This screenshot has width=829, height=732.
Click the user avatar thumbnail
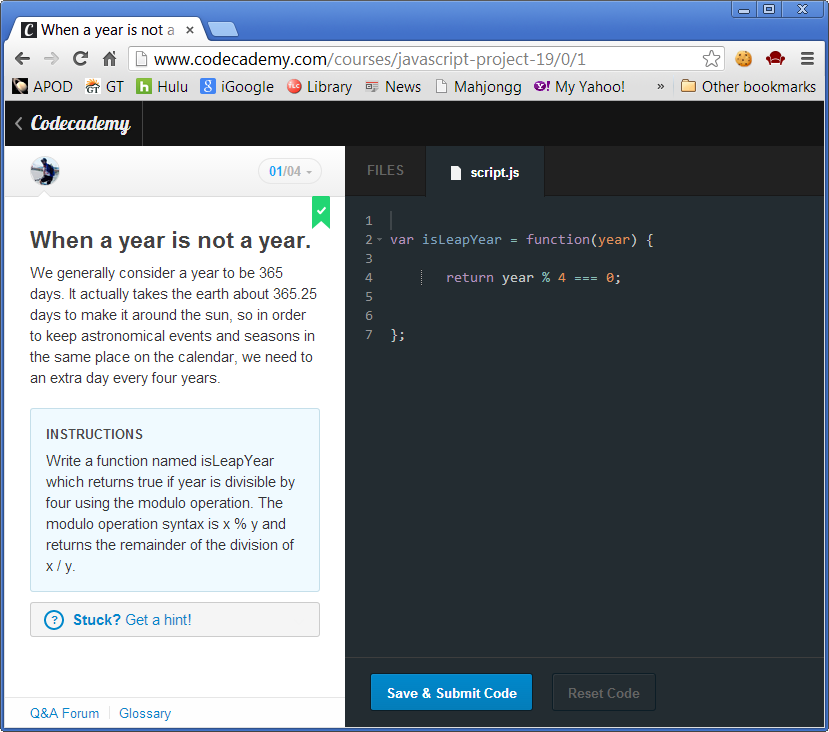(x=44, y=171)
